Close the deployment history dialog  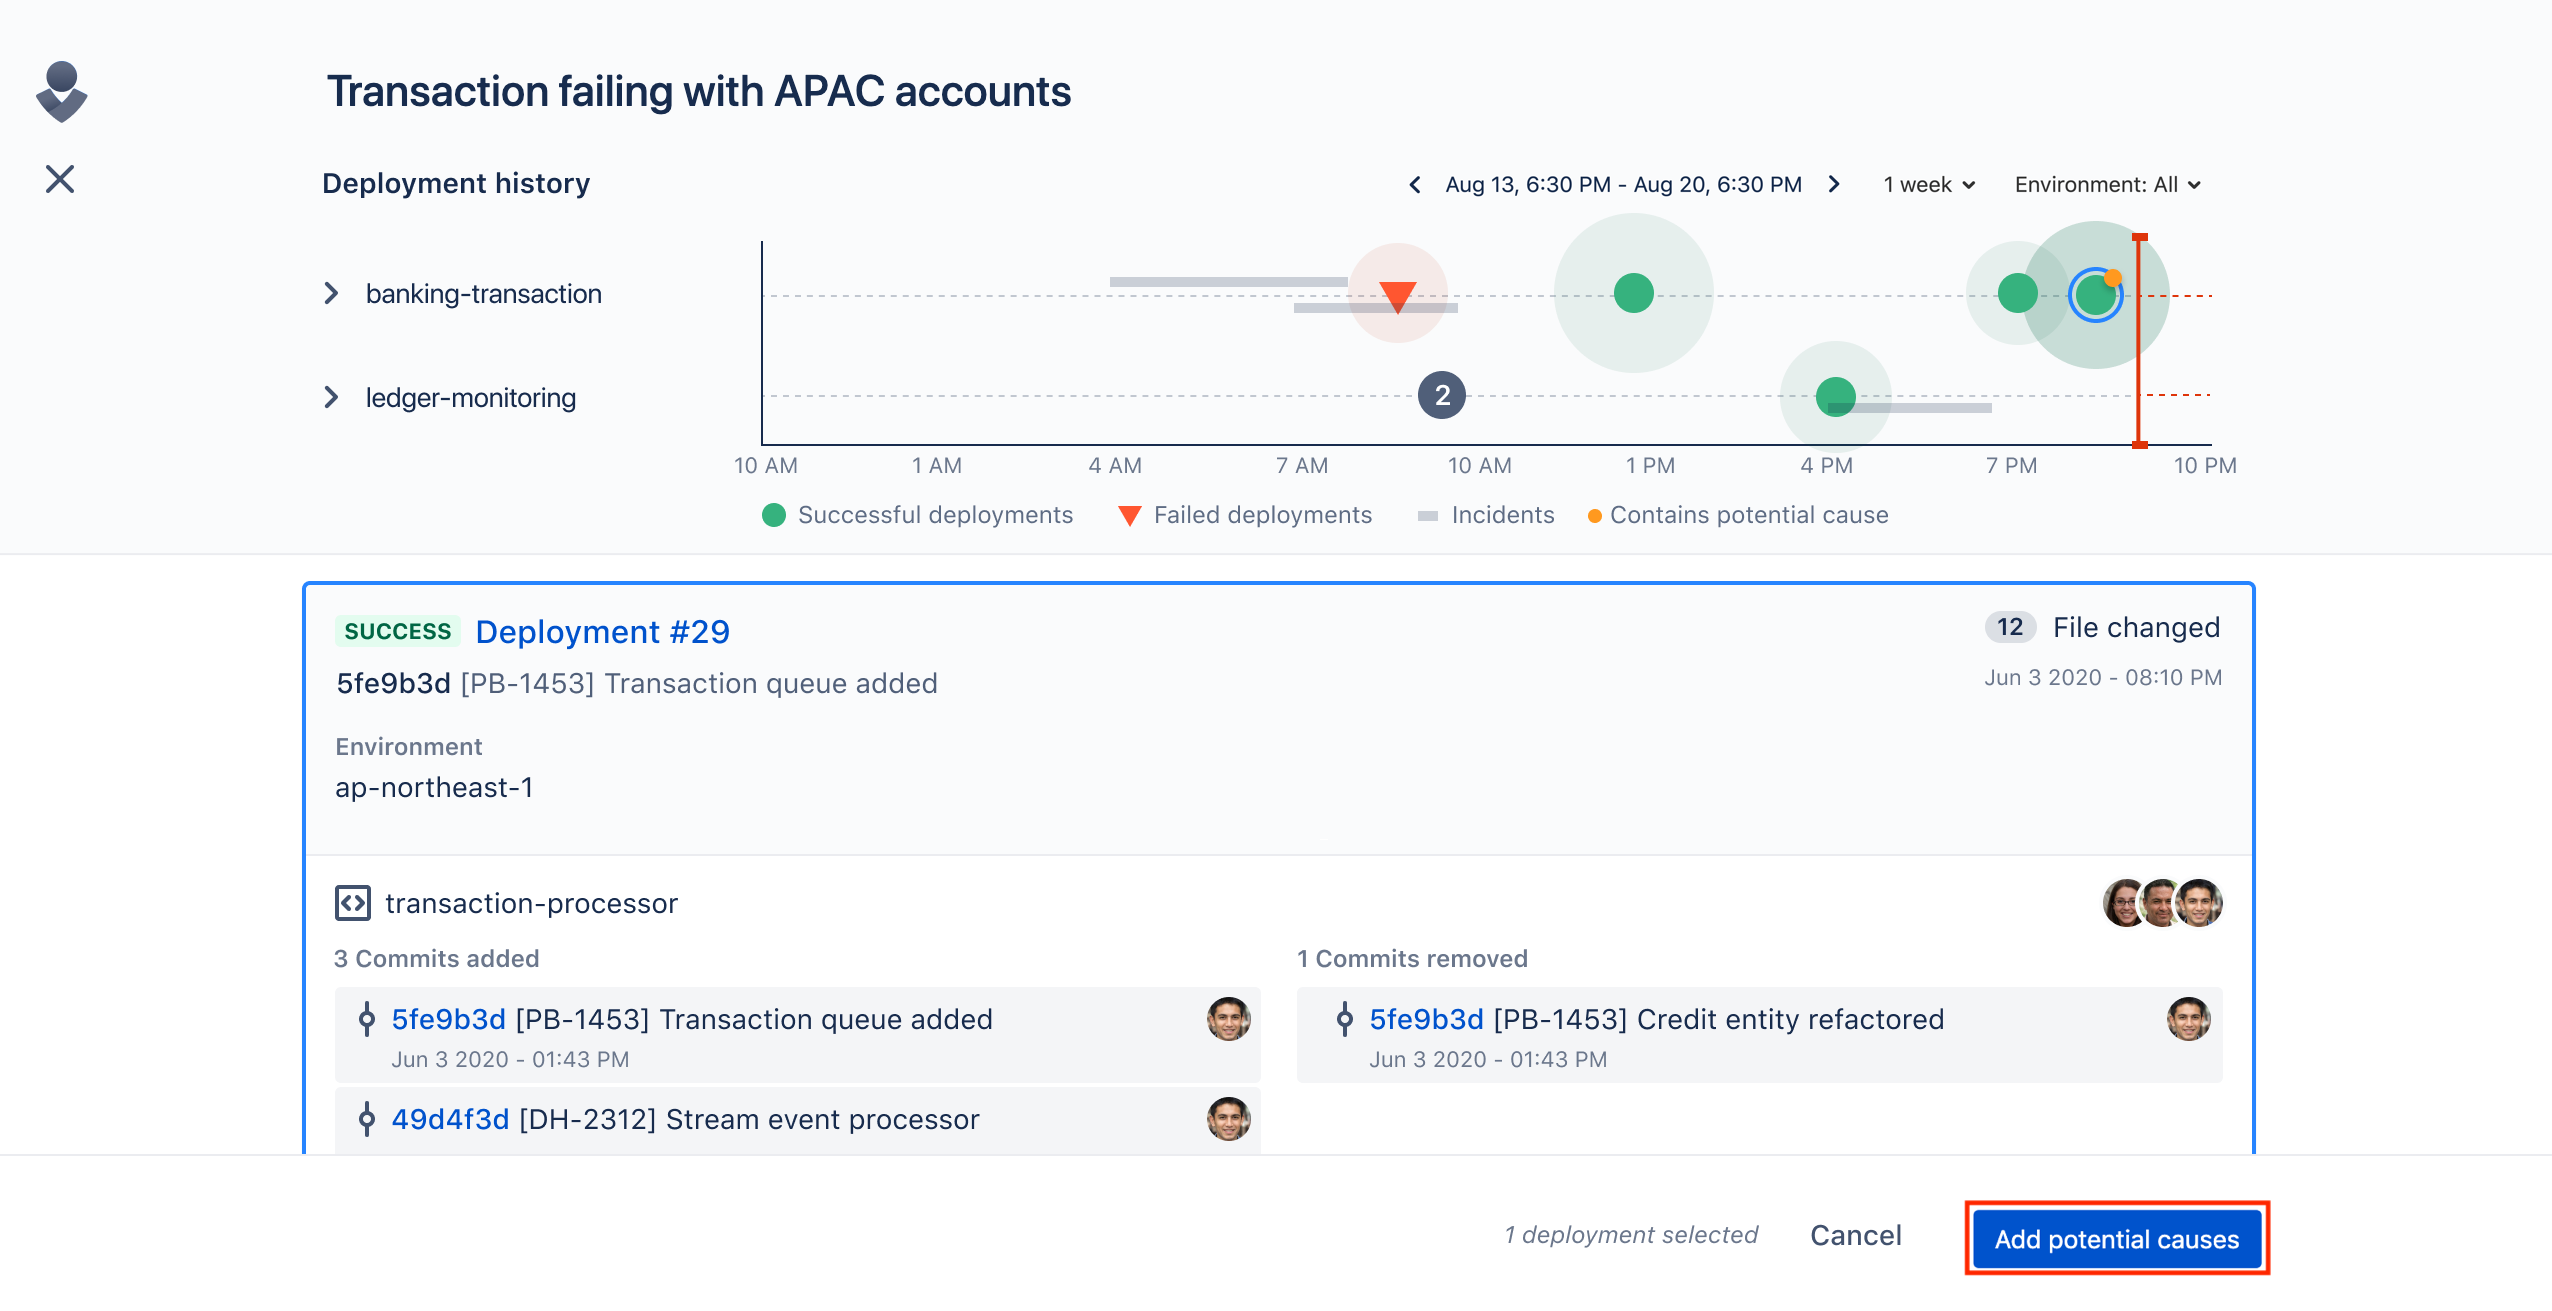click(60, 179)
